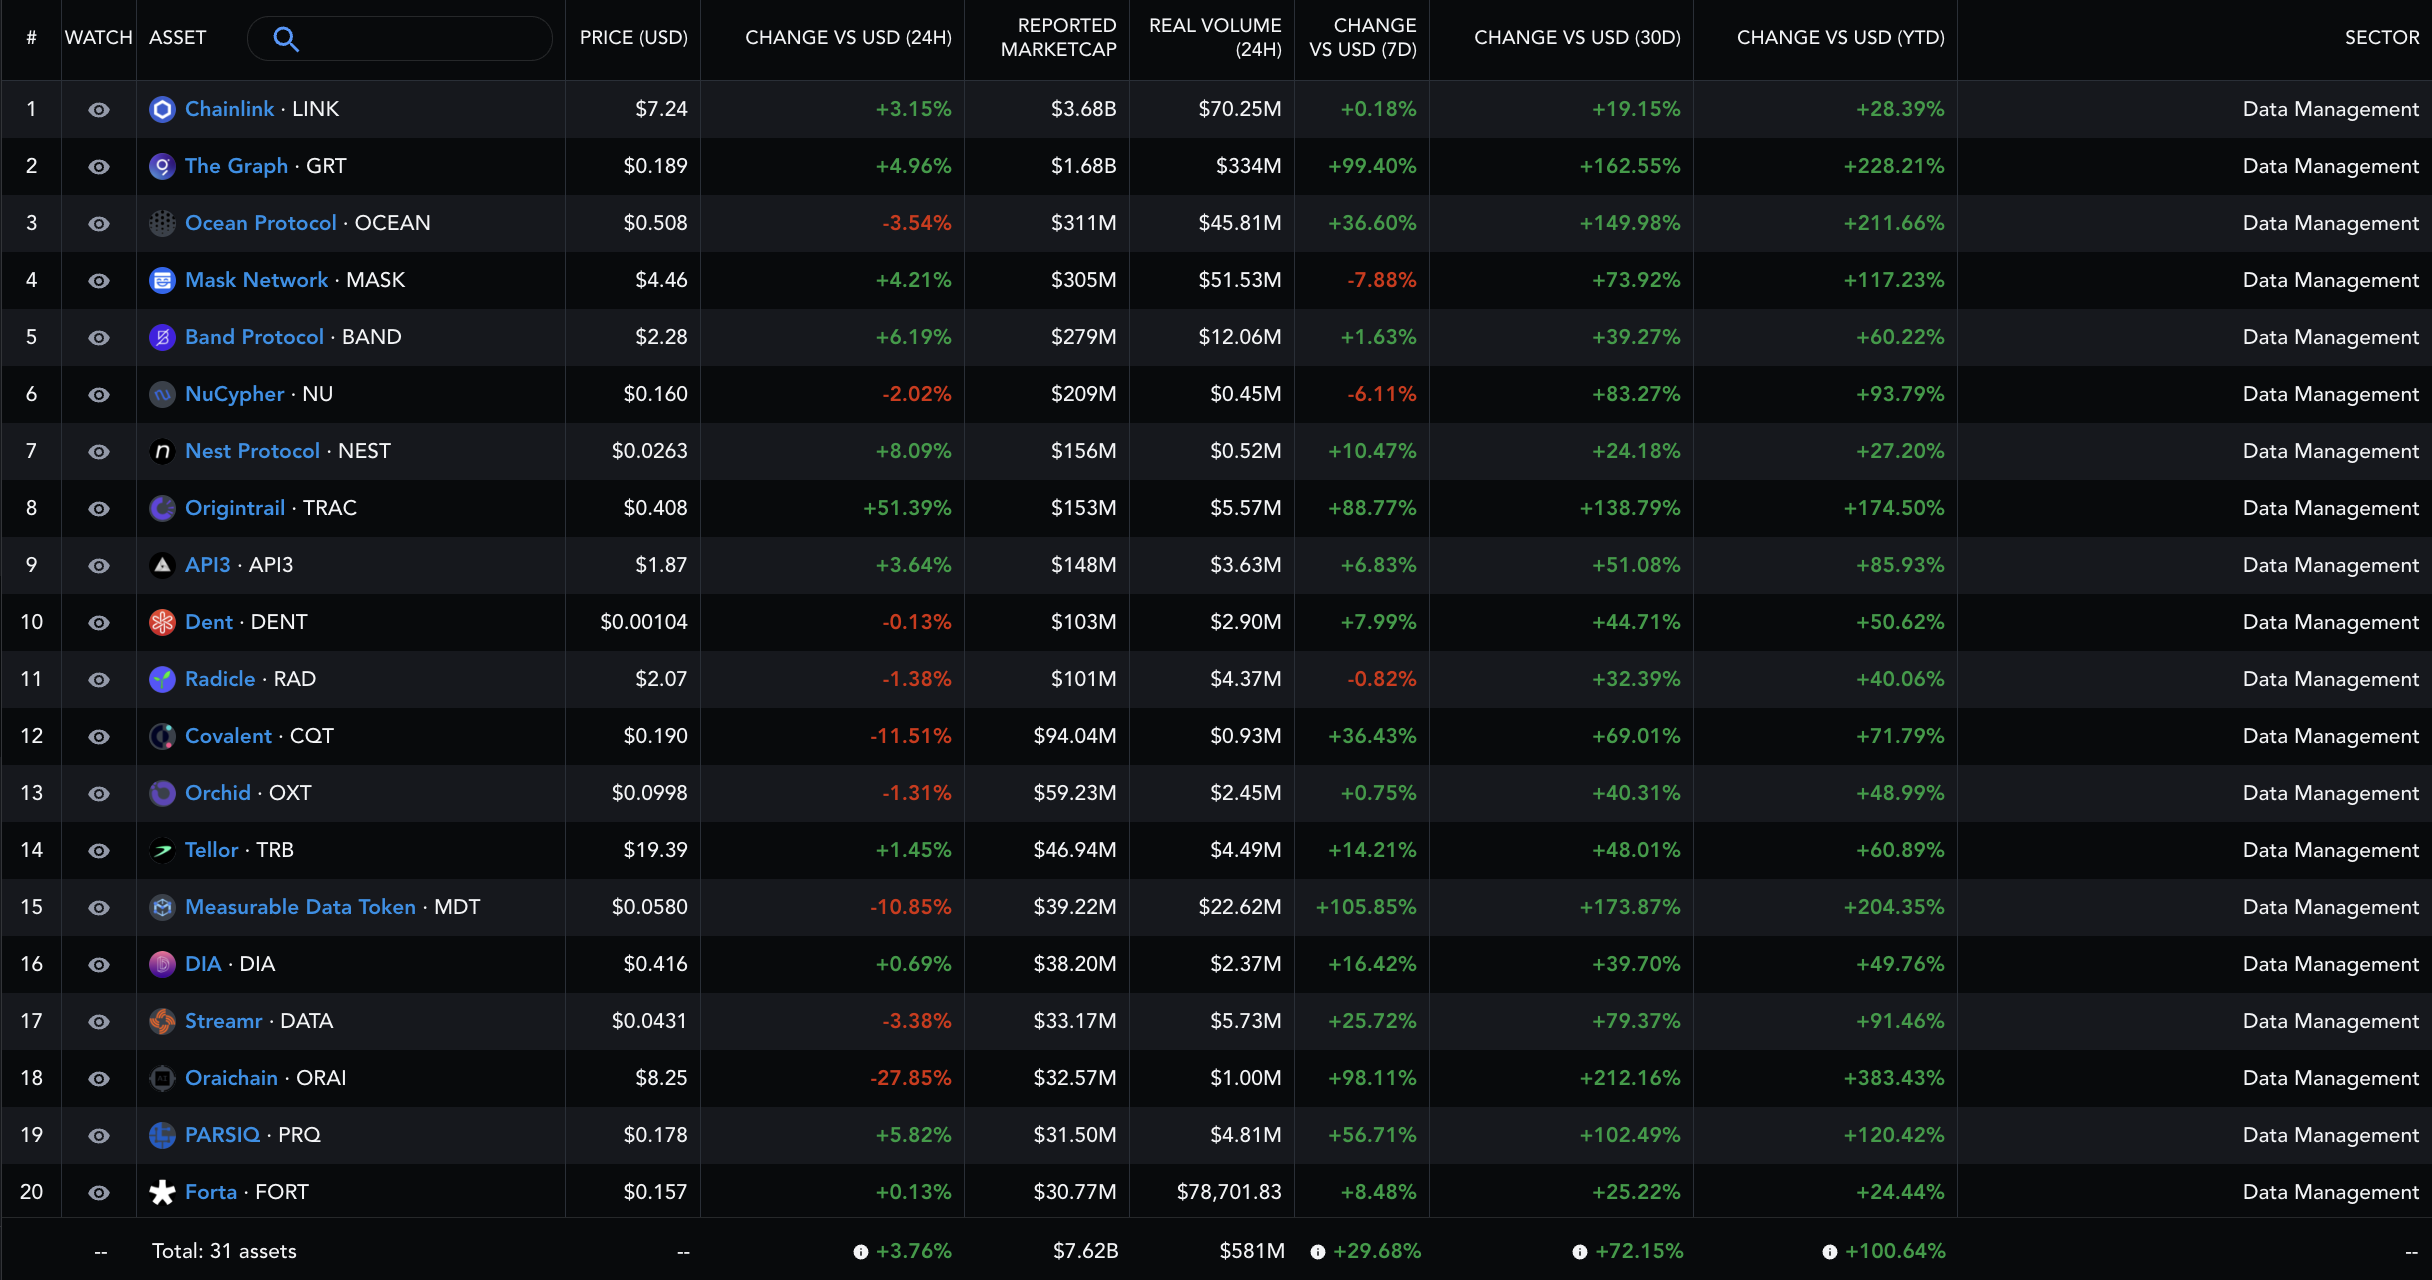Screen dimensions: 2432x1280
Task: Toggle watch eye for Forta
Action: click(99, 1193)
